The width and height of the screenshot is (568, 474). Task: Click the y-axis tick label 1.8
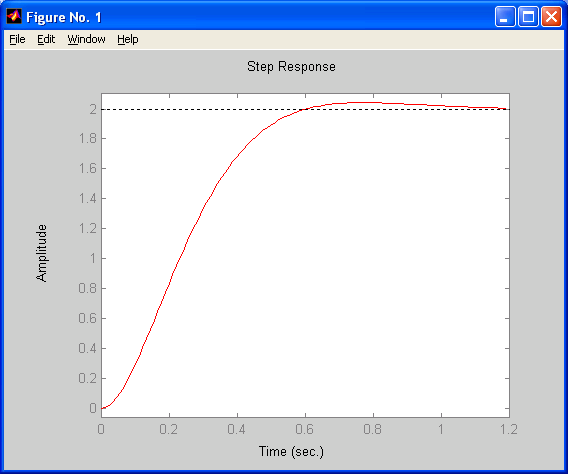click(88, 138)
